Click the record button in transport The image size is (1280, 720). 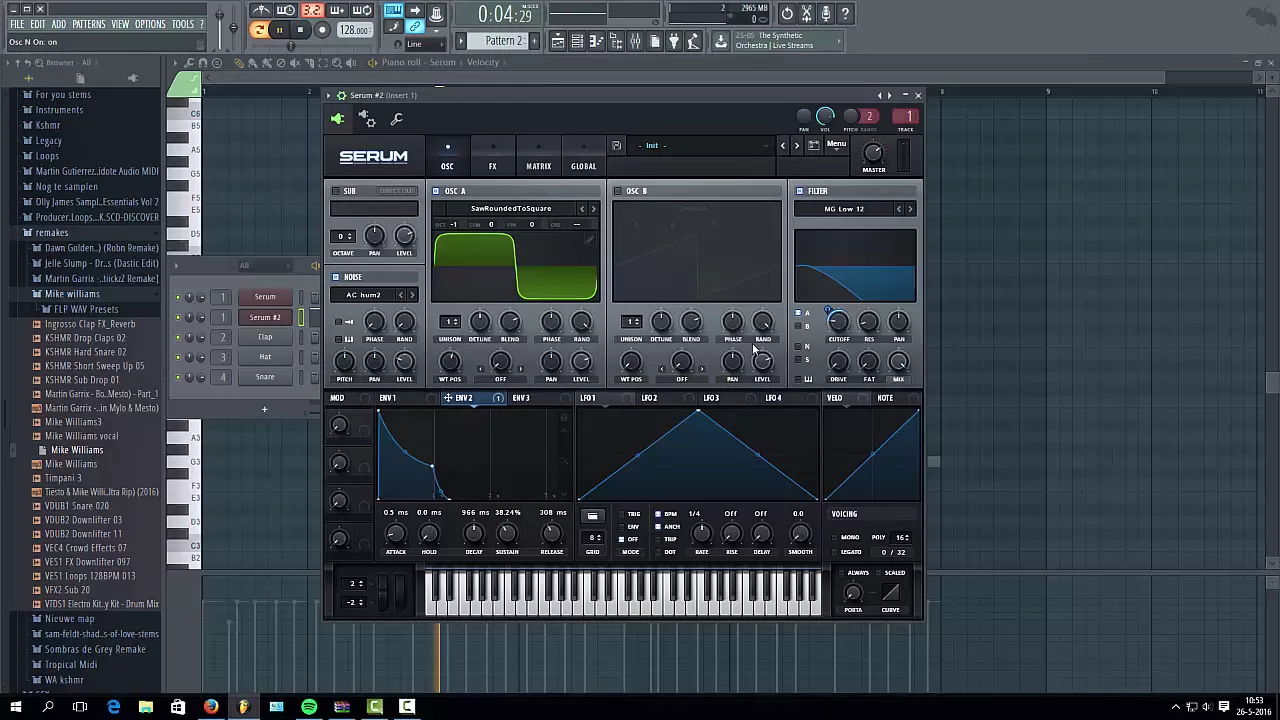322,30
